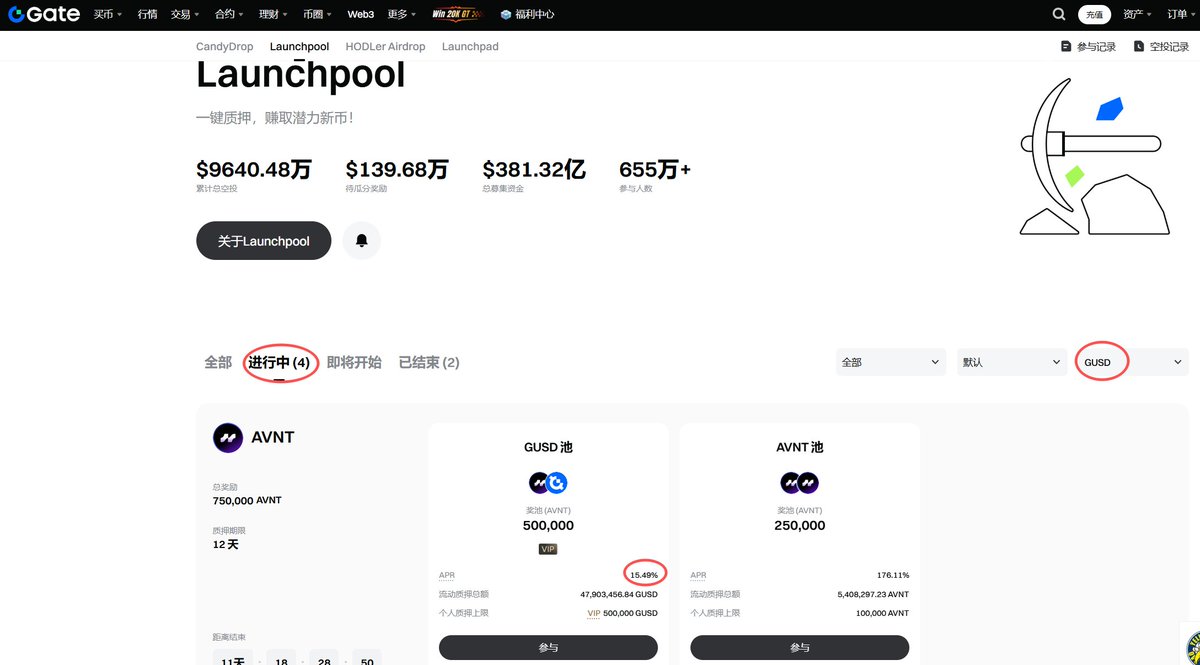Click the 47,903,456.84 GUSD staked amount
The height and width of the screenshot is (665, 1200).
(619, 594)
